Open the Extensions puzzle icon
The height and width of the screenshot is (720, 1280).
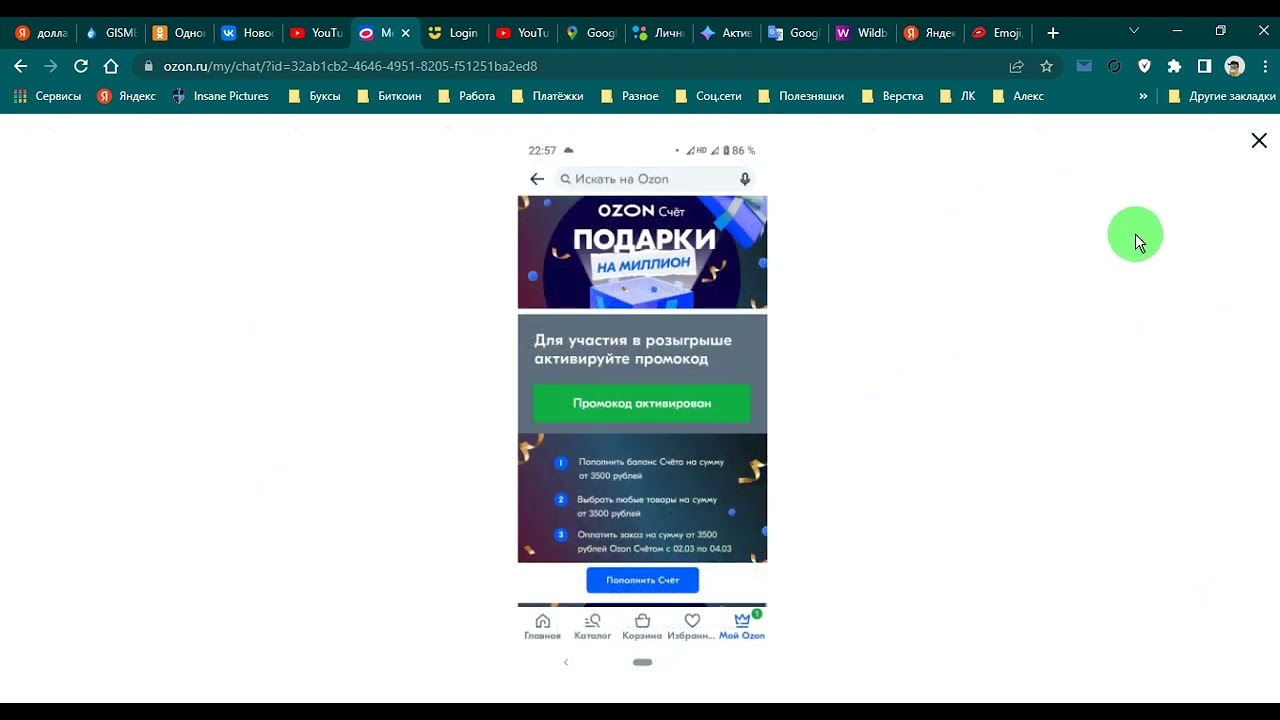click(x=1174, y=66)
